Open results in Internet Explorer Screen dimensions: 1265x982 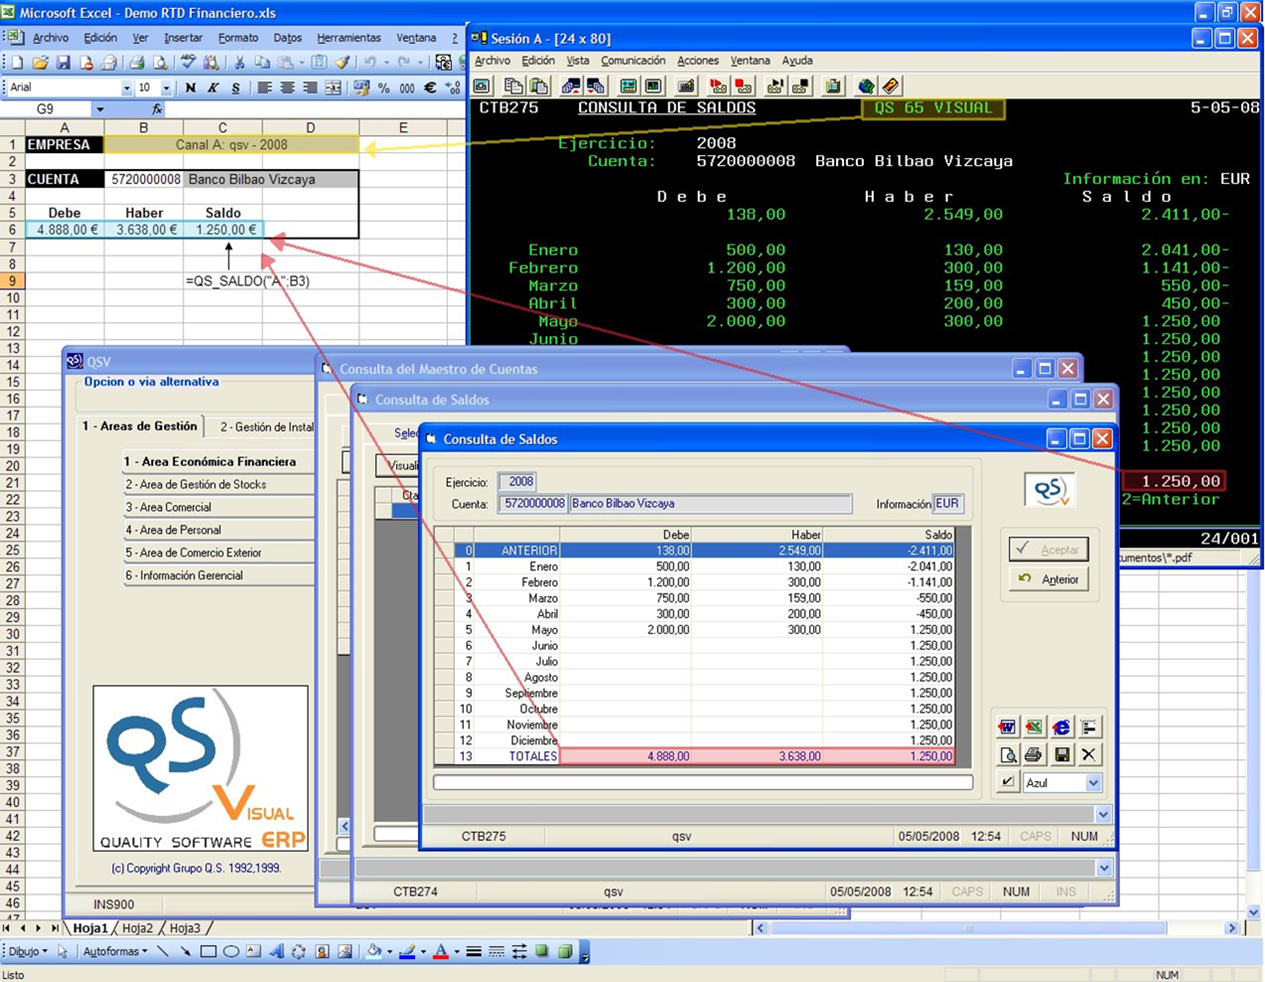coord(1059,726)
